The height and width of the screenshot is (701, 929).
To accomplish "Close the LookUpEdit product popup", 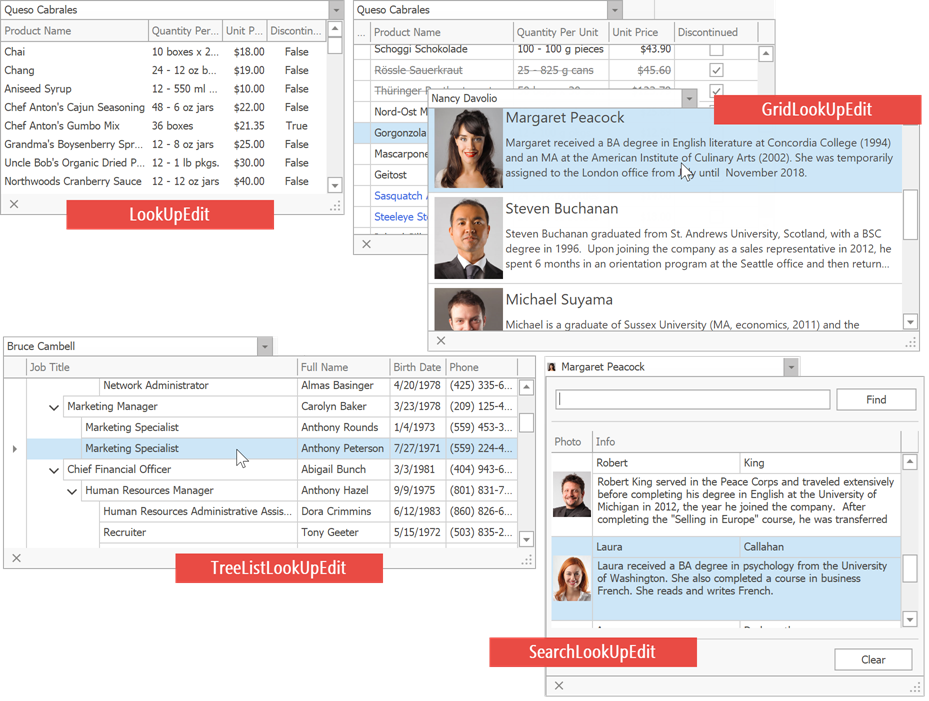I will click(14, 204).
